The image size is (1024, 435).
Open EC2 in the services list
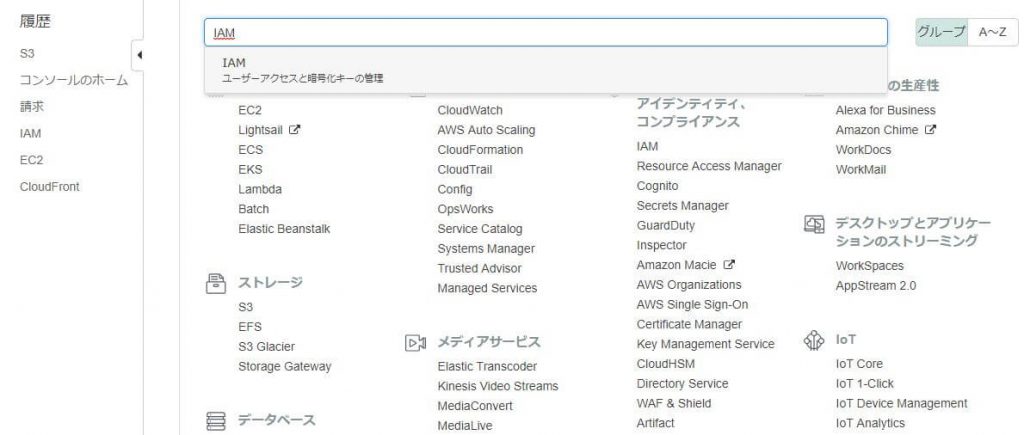[x=250, y=110]
